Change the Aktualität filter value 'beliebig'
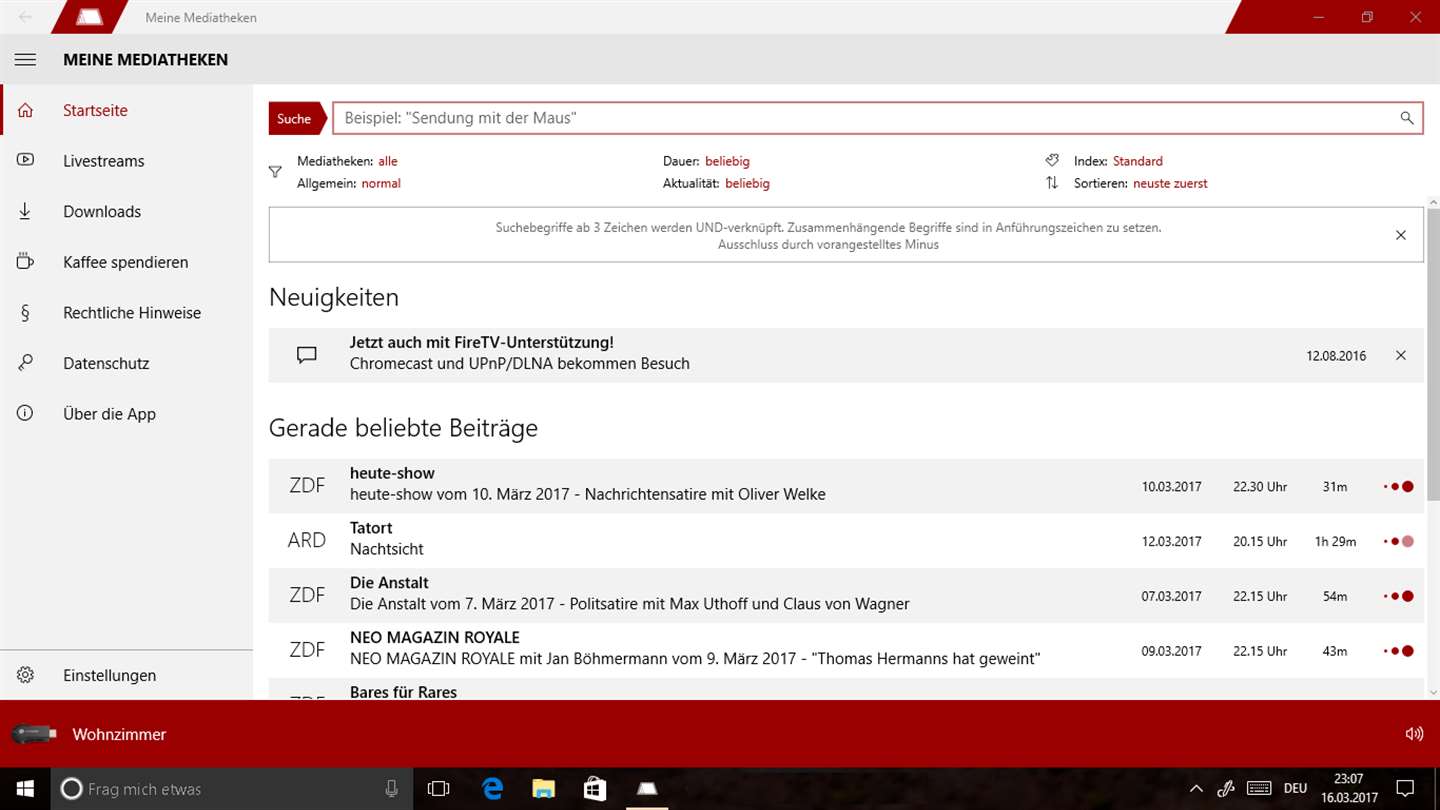 pos(747,184)
